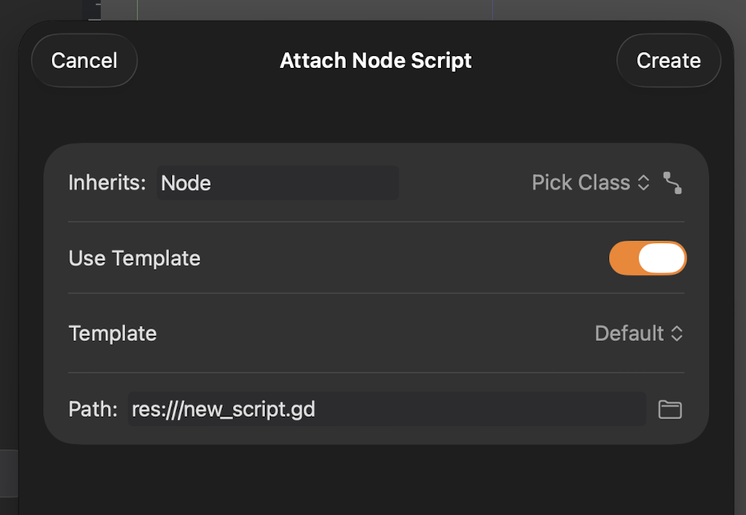Click the chevron beside Default template
The width and height of the screenshot is (746, 515).
point(677,333)
